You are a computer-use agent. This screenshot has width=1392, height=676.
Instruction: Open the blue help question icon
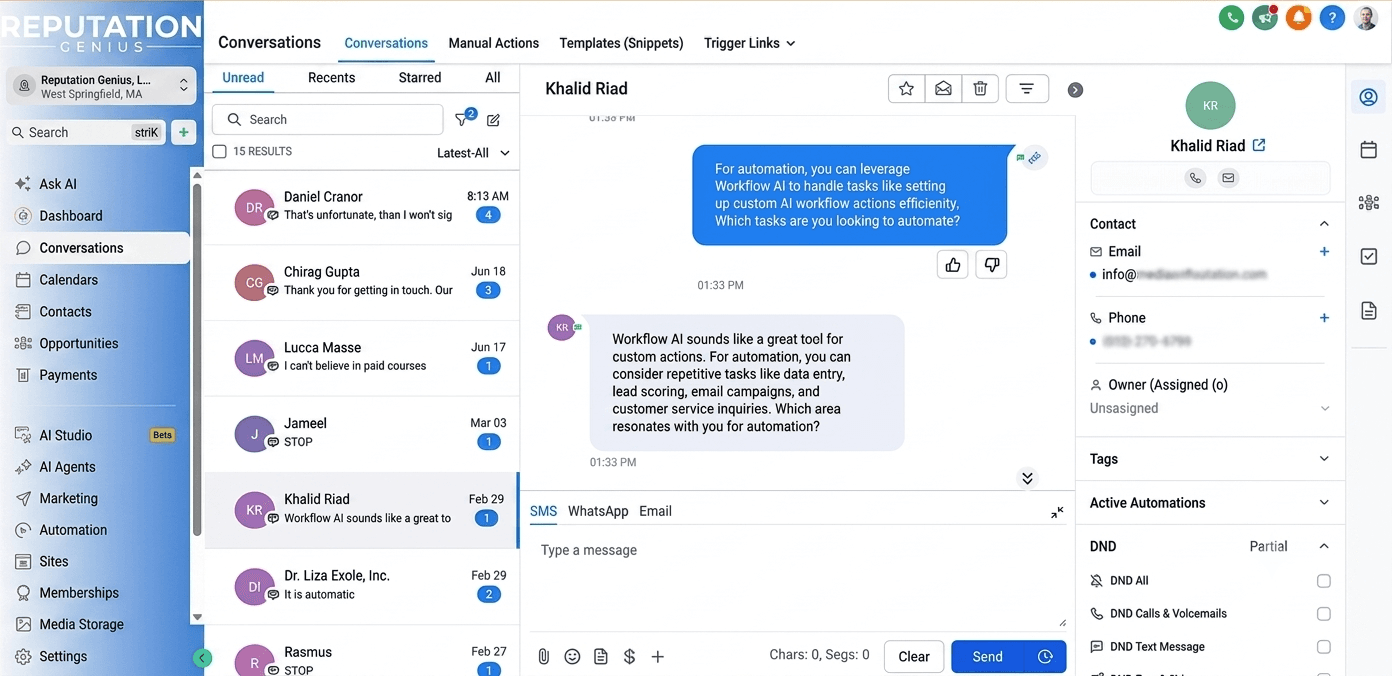[x=1332, y=17]
